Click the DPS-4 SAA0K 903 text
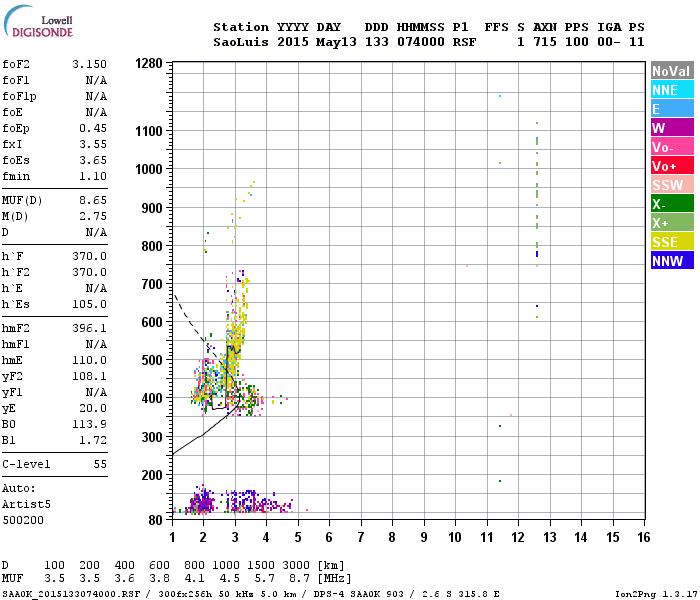700x600 pixels. click(x=358, y=594)
